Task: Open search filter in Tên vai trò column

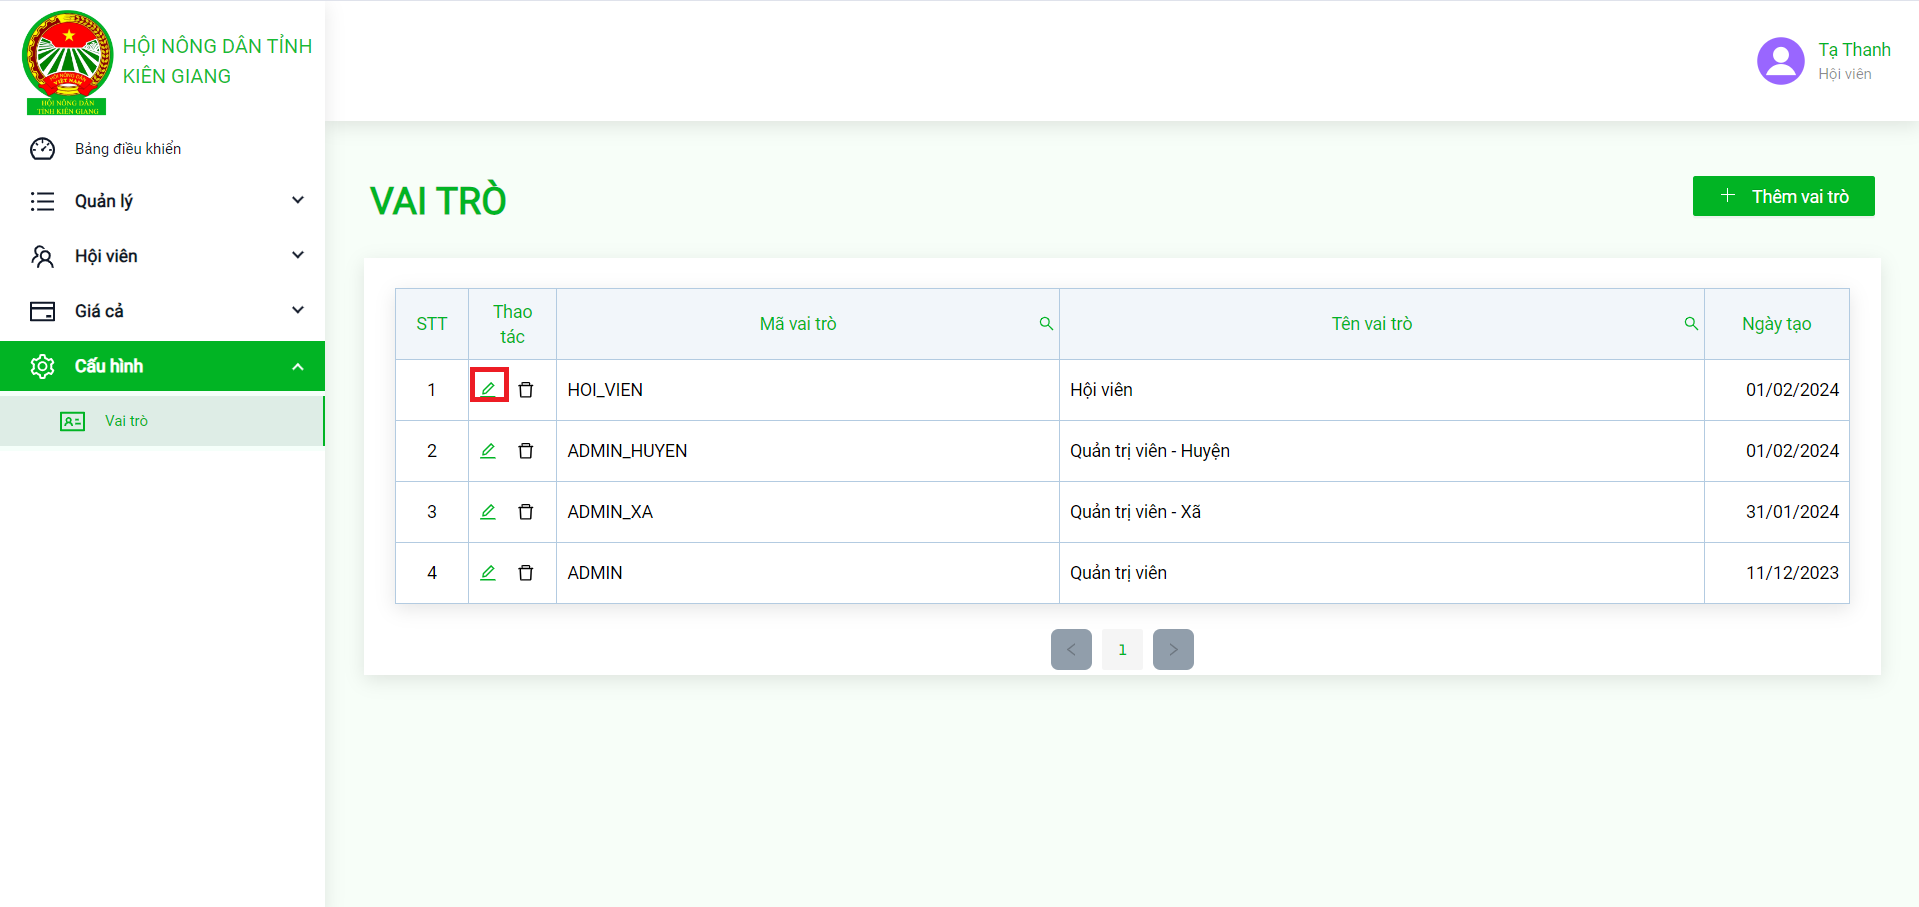Action: (1691, 323)
